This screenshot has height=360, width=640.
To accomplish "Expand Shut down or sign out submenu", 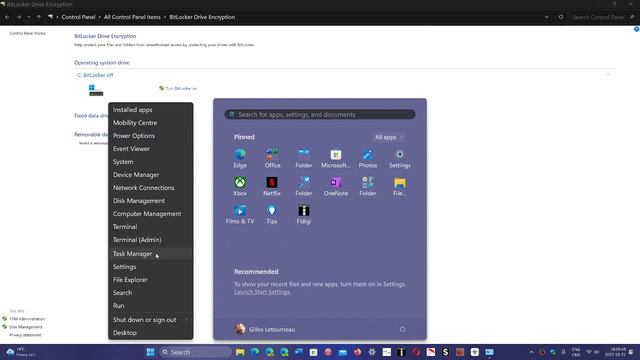I will (151, 320).
